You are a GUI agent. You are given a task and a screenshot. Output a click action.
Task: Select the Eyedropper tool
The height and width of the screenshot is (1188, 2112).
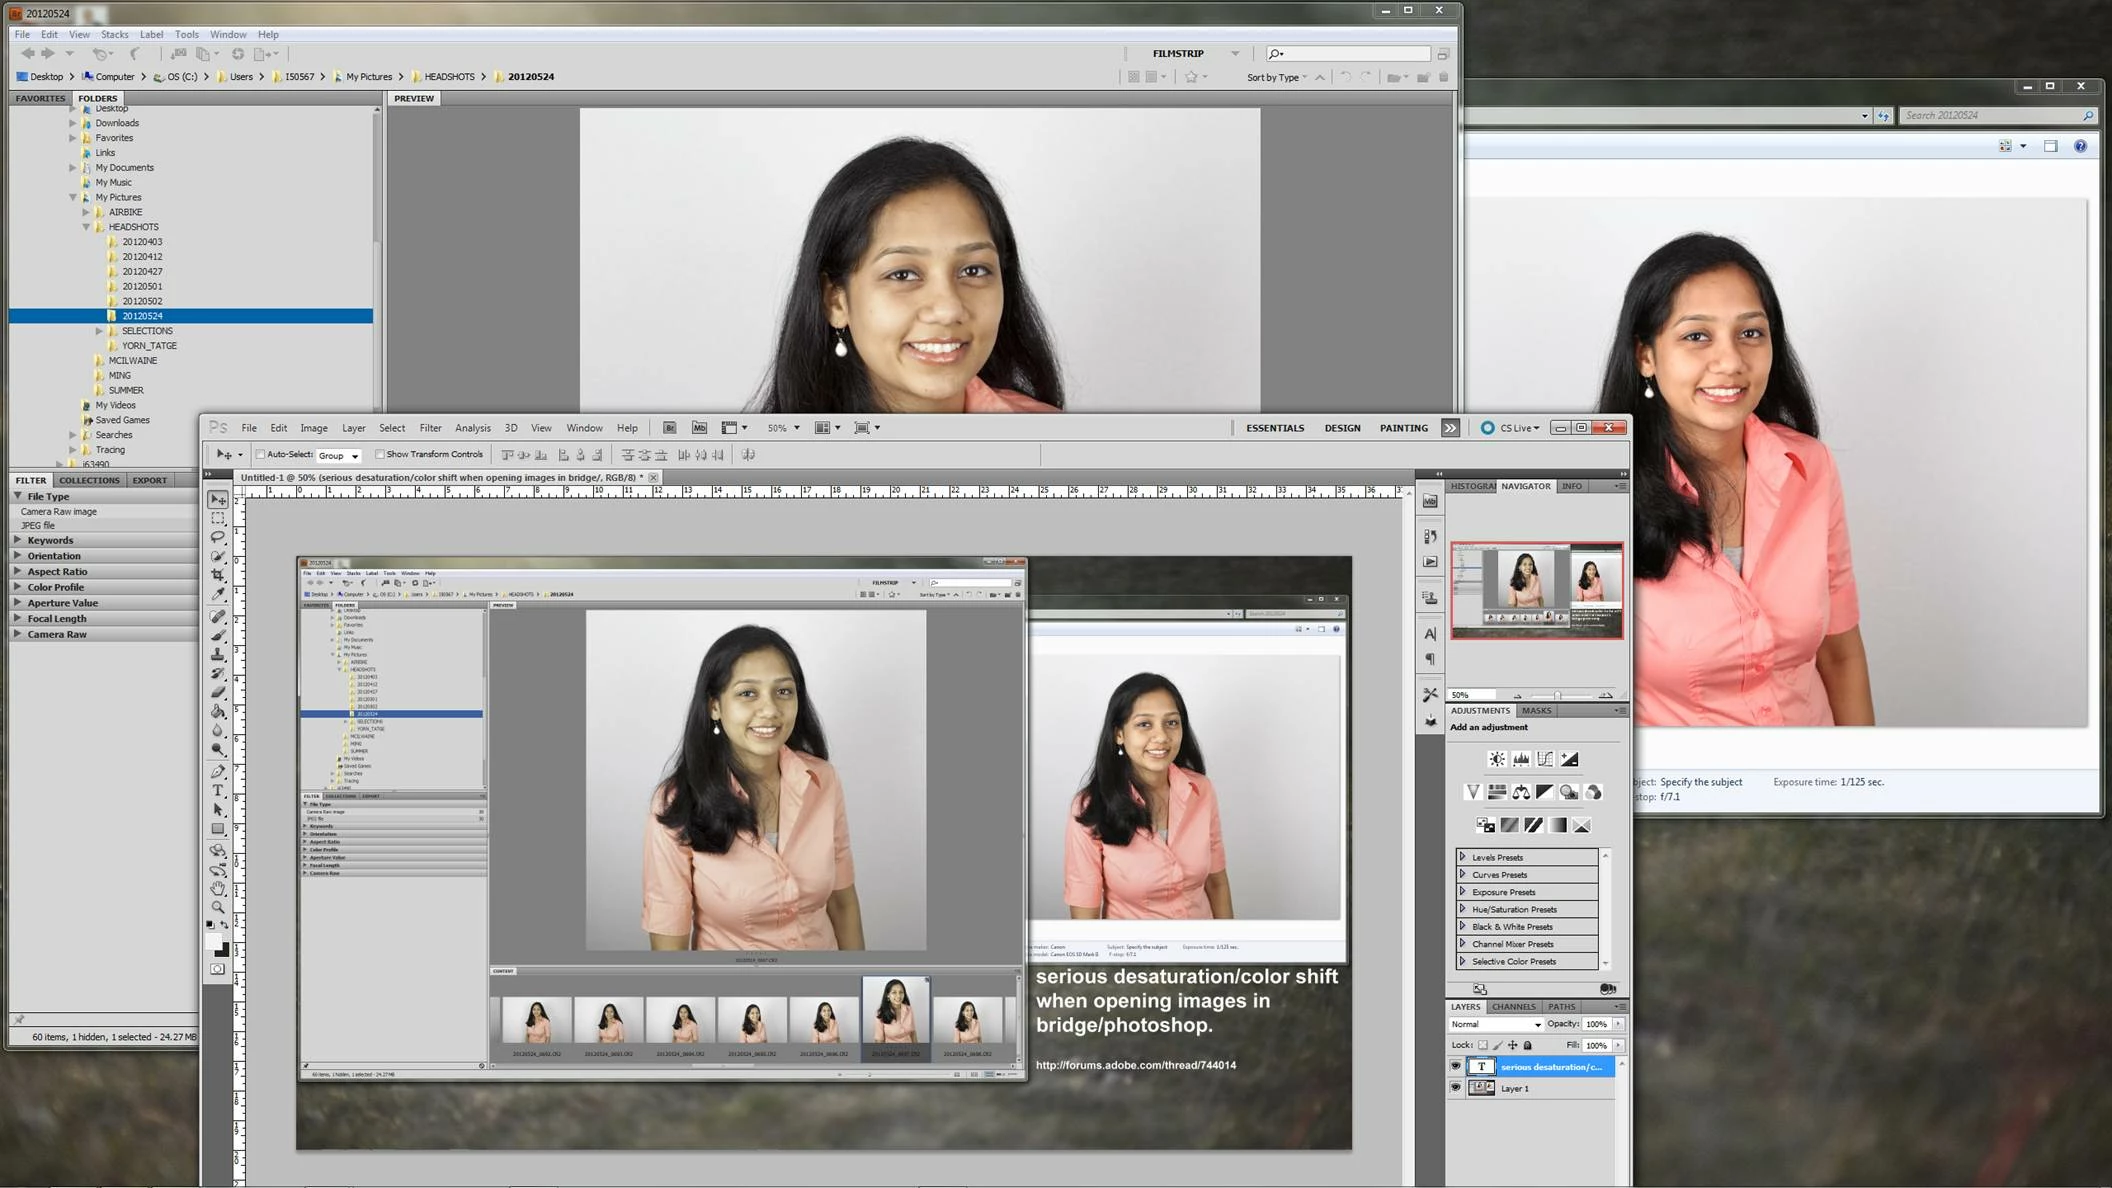click(218, 594)
